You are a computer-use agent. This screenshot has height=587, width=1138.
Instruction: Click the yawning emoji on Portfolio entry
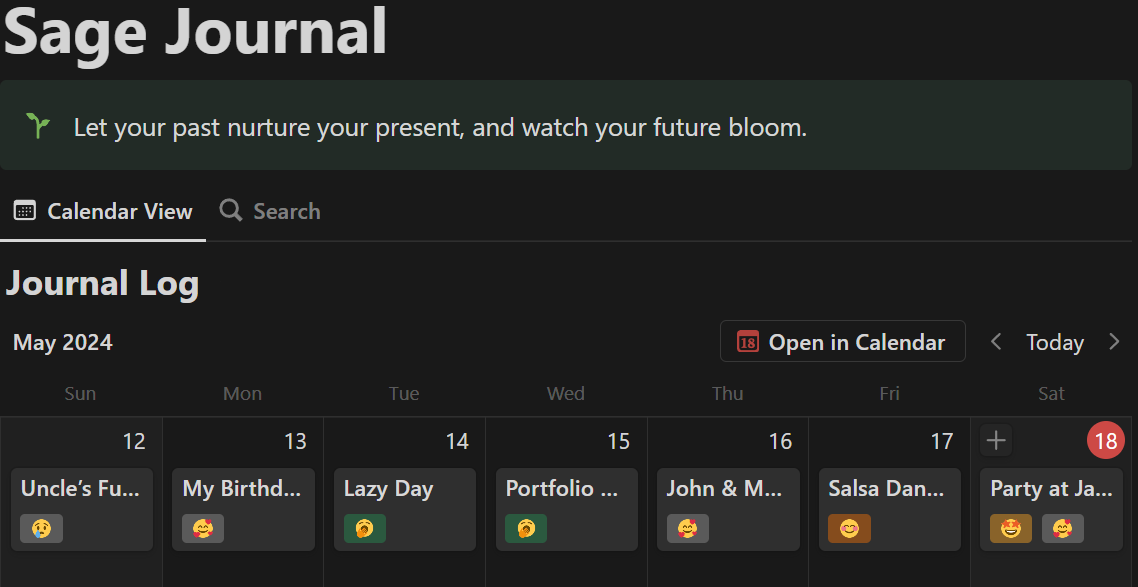(x=526, y=528)
